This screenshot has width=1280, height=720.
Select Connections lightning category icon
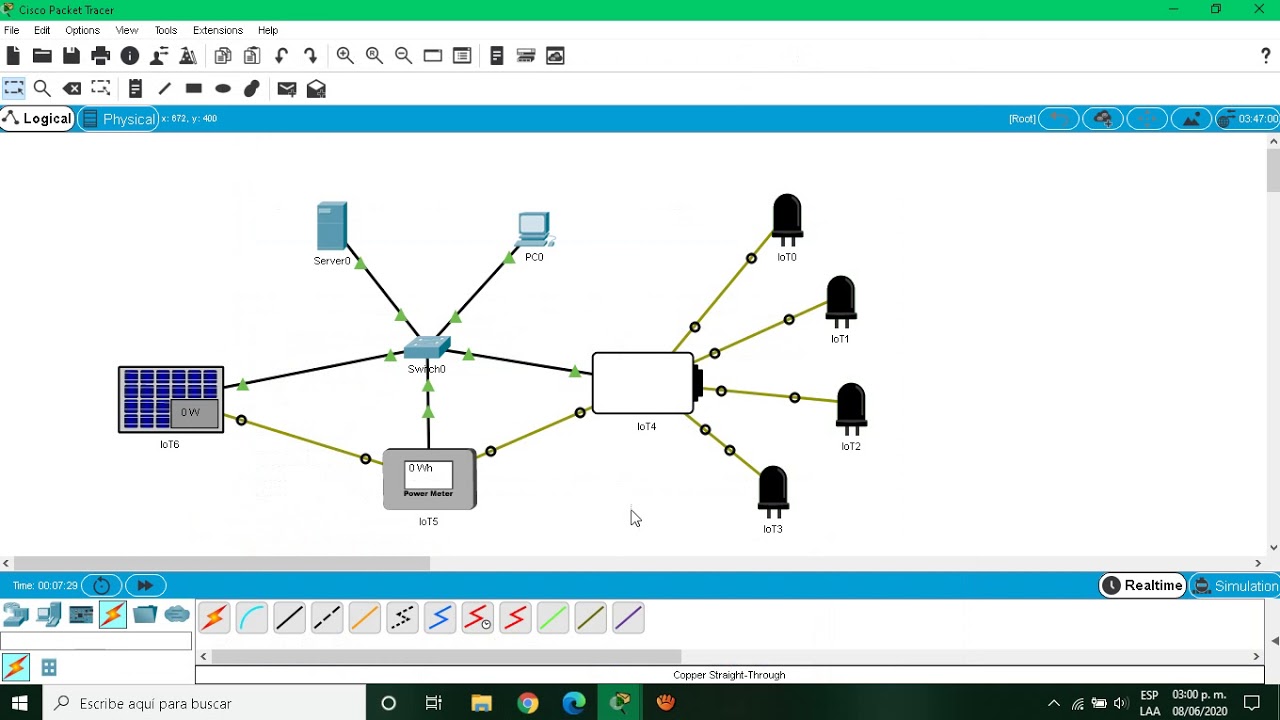tap(113, 615)
